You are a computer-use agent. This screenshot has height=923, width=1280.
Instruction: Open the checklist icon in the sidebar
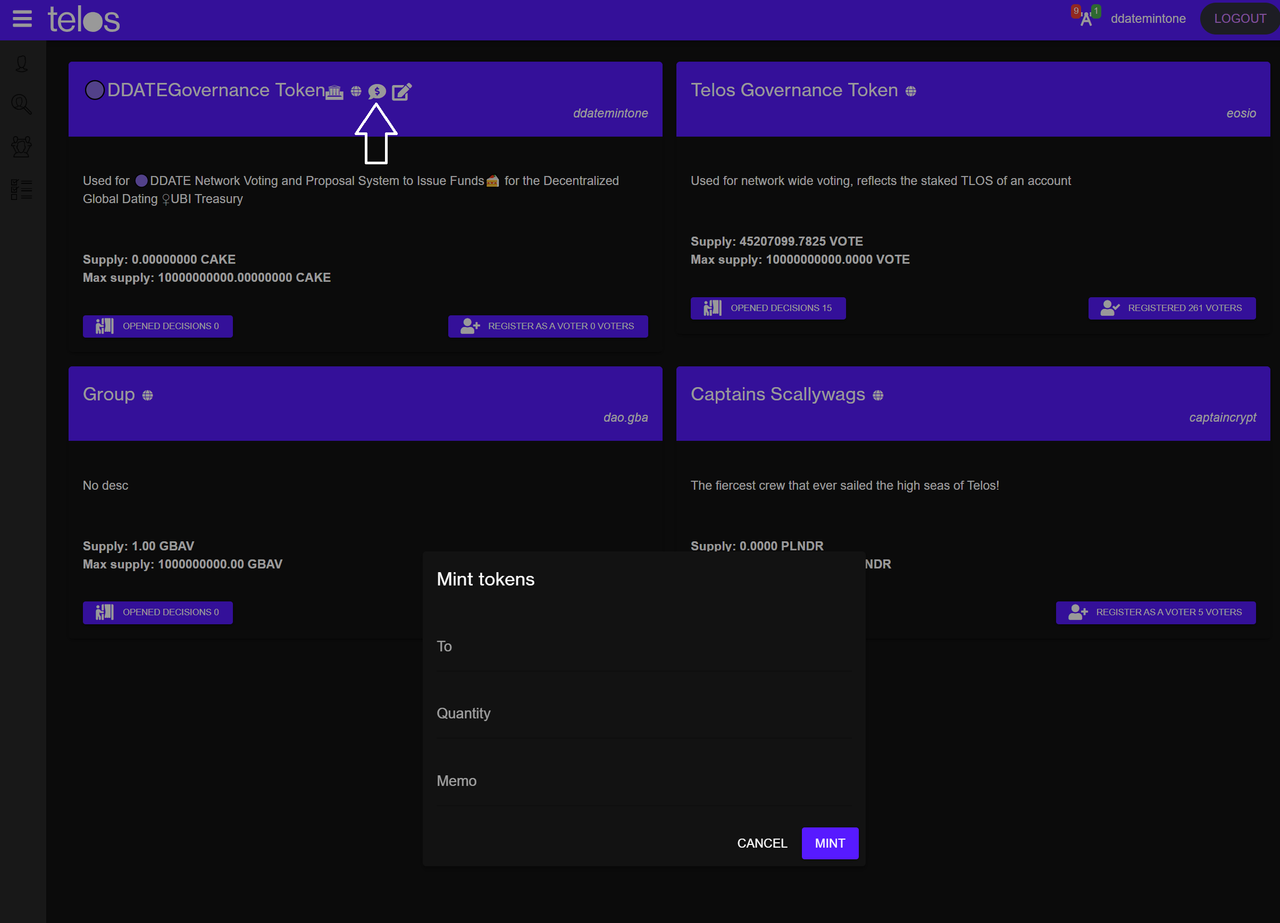tap(22, 189)
